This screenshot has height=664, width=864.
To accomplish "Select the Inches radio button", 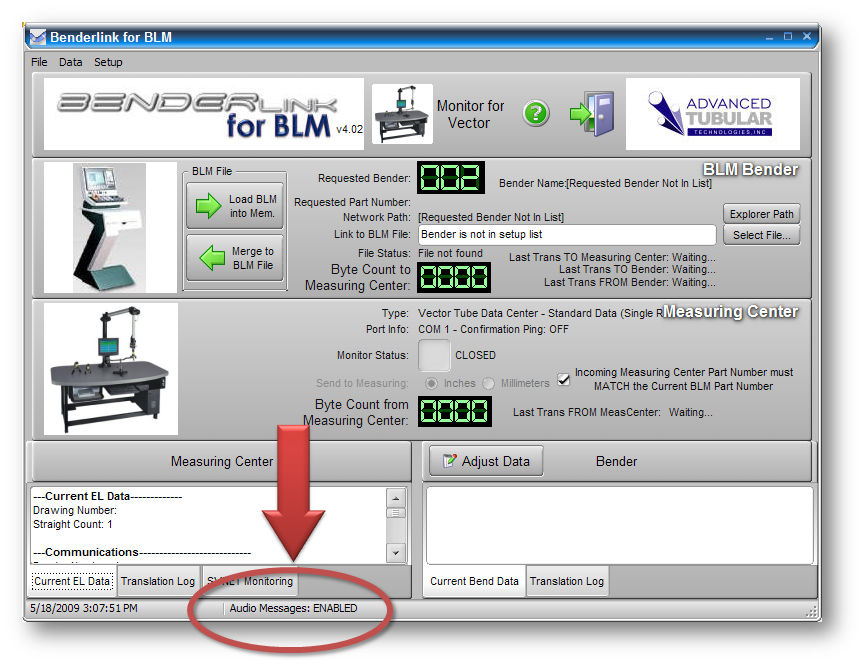I will [431, 383].
